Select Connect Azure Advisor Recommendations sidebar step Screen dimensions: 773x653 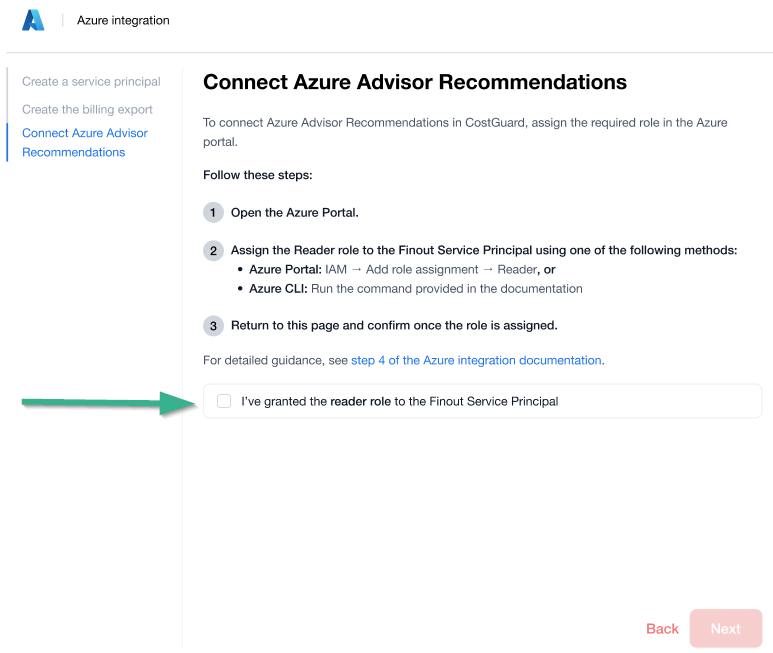coord(85,142)
